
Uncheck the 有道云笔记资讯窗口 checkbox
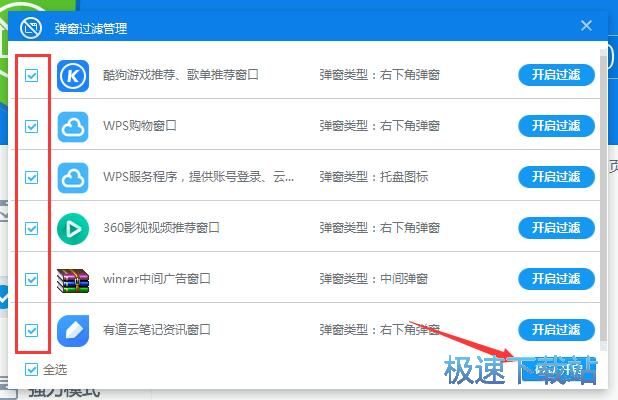point(32,330)
